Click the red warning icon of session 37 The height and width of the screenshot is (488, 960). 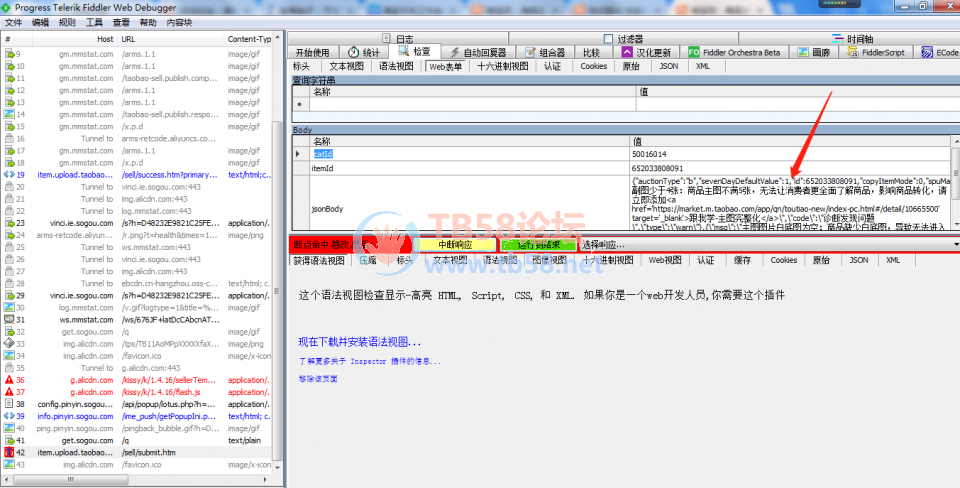click(9, 392)
